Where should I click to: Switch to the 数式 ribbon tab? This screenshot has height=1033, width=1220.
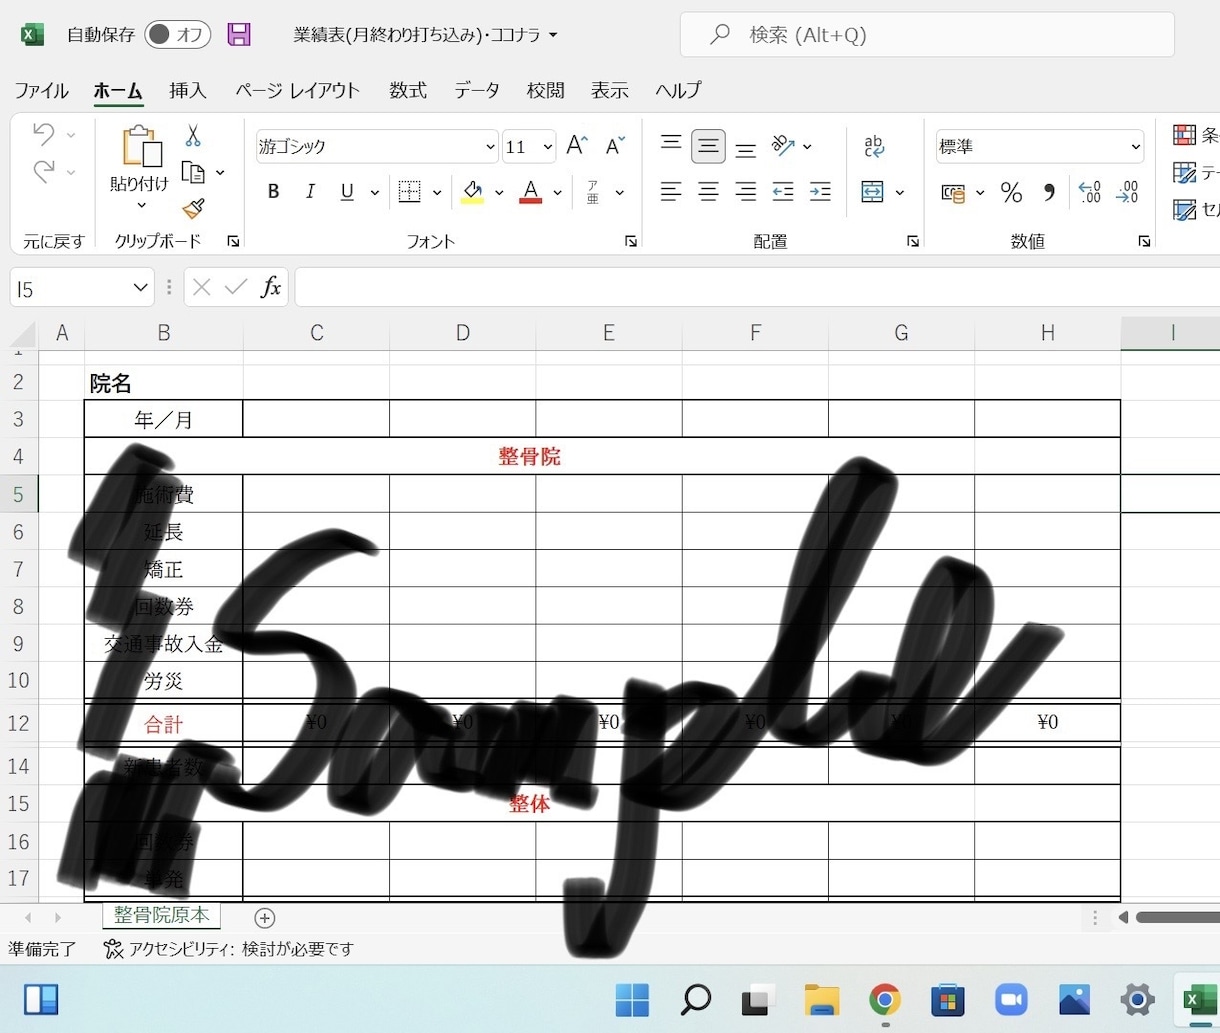[408, 90]
